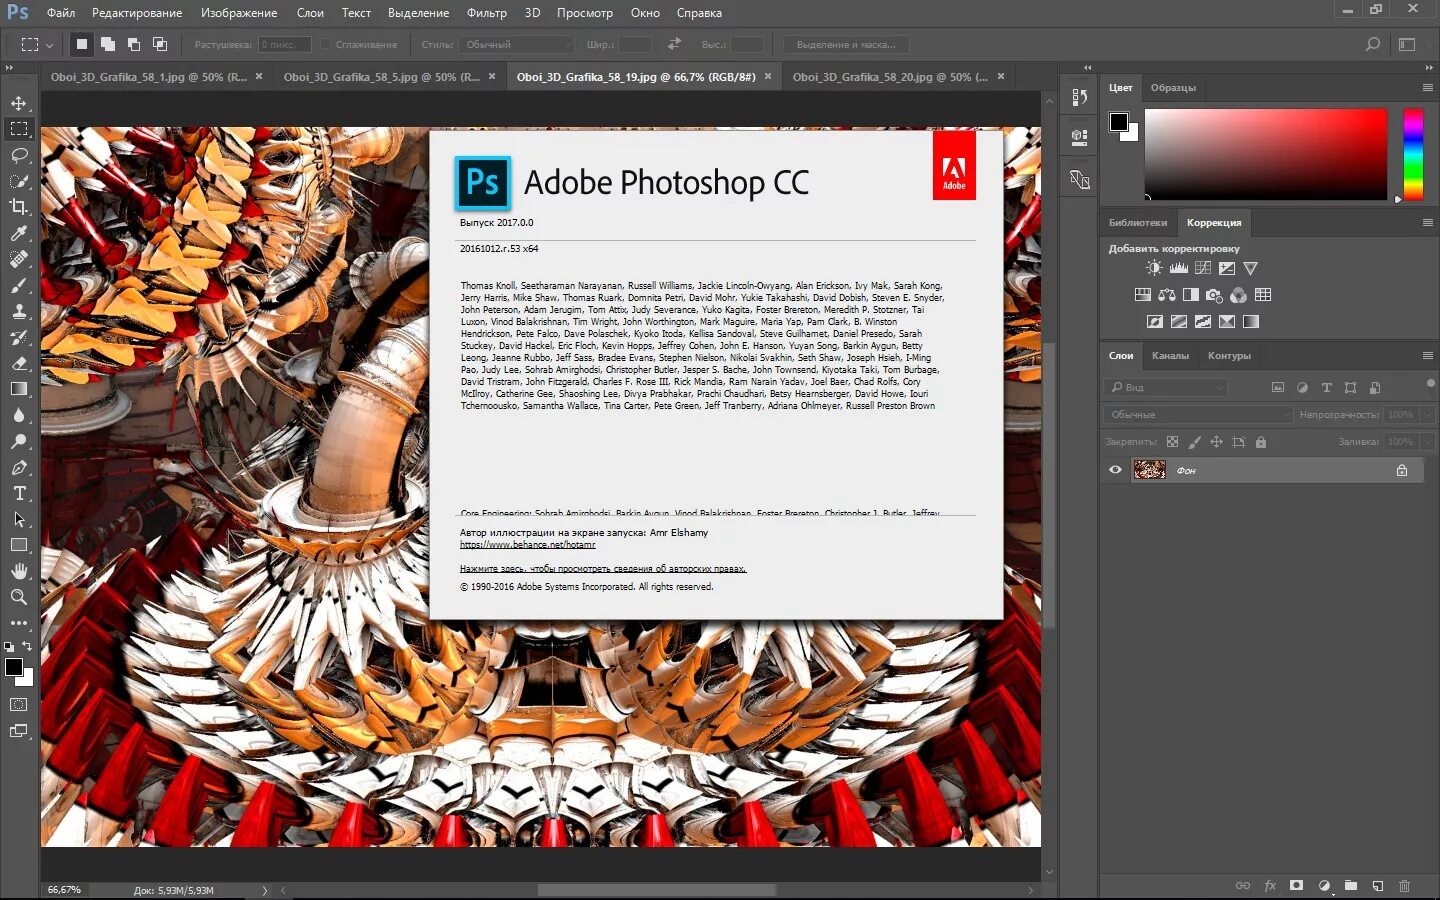Open the Файл menu
Viewport: 1440px width, 900px height.
[61, 13]
